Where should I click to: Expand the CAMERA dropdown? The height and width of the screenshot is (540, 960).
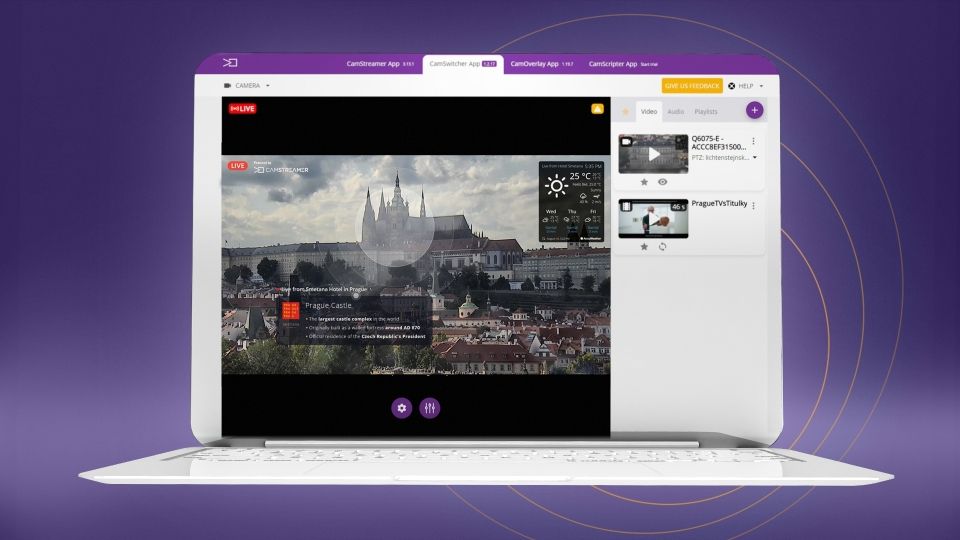tap(247, 86)
